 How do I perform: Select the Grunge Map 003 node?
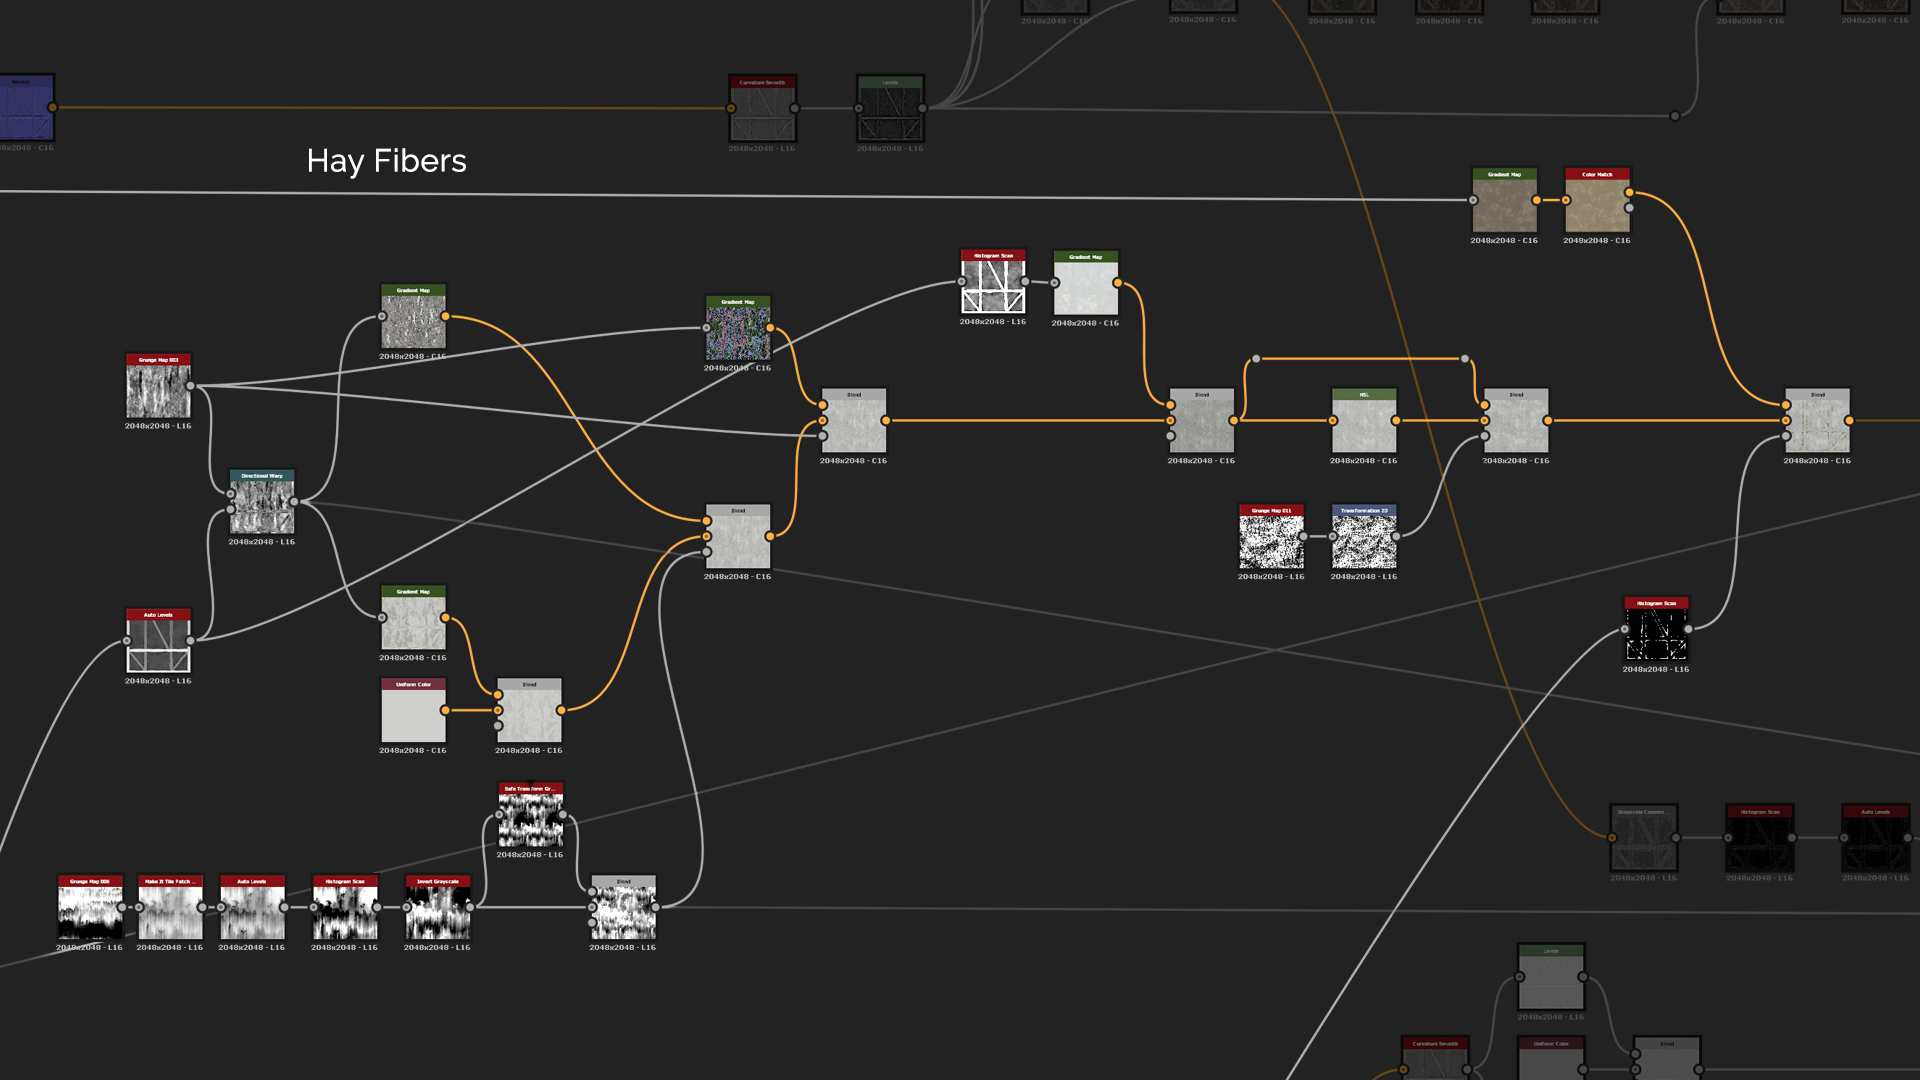(158, 390)
